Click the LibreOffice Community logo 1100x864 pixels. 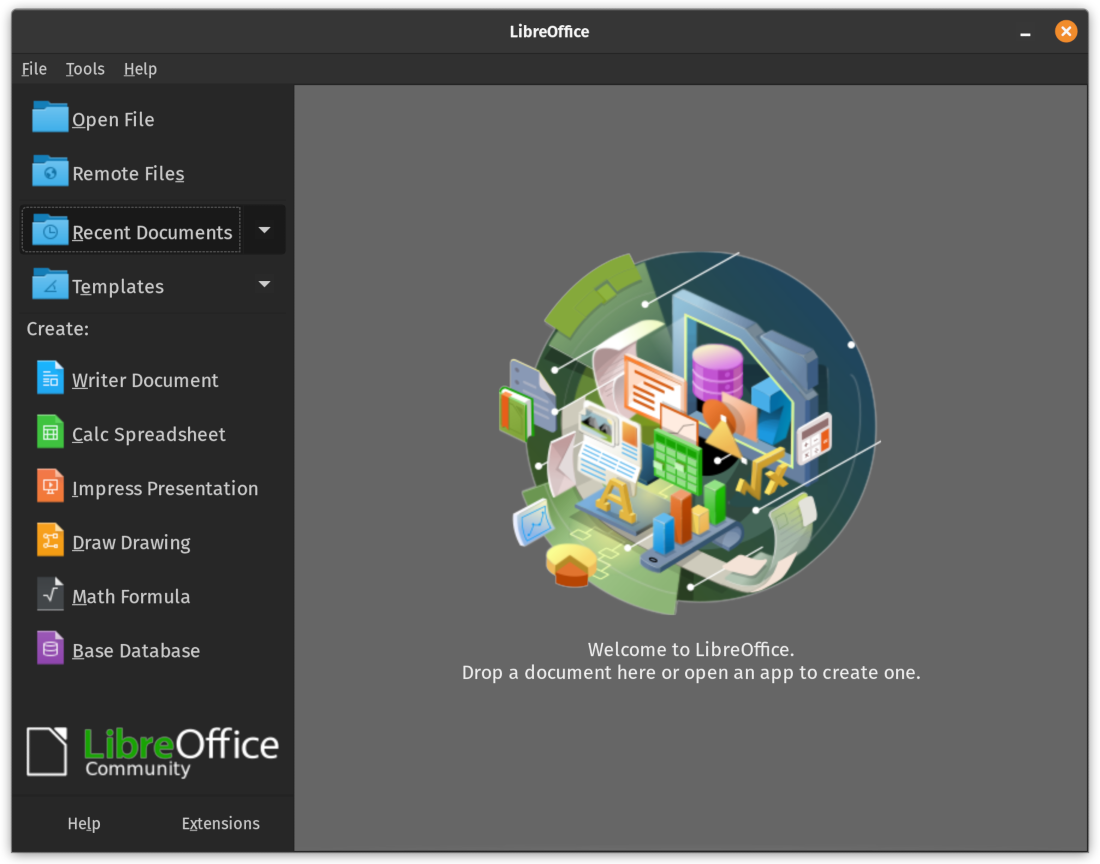click(152, 750)
